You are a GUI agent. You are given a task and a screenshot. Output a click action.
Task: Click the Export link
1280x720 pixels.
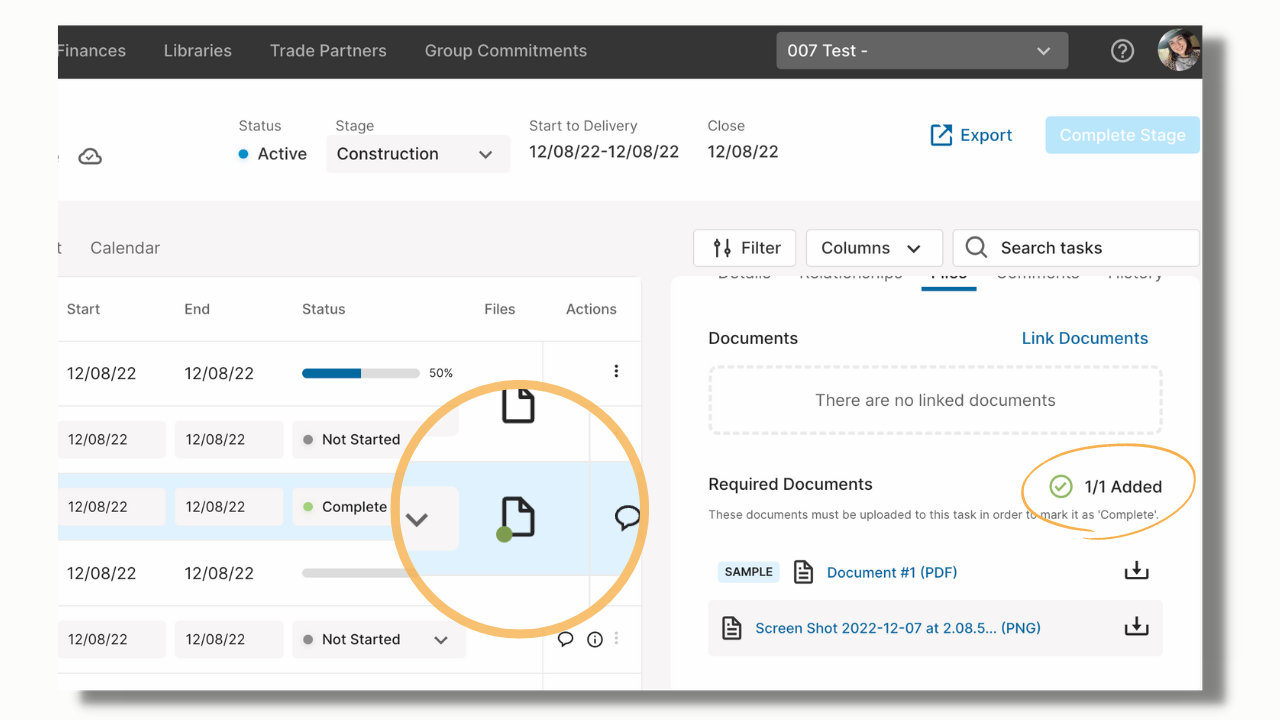971,135
